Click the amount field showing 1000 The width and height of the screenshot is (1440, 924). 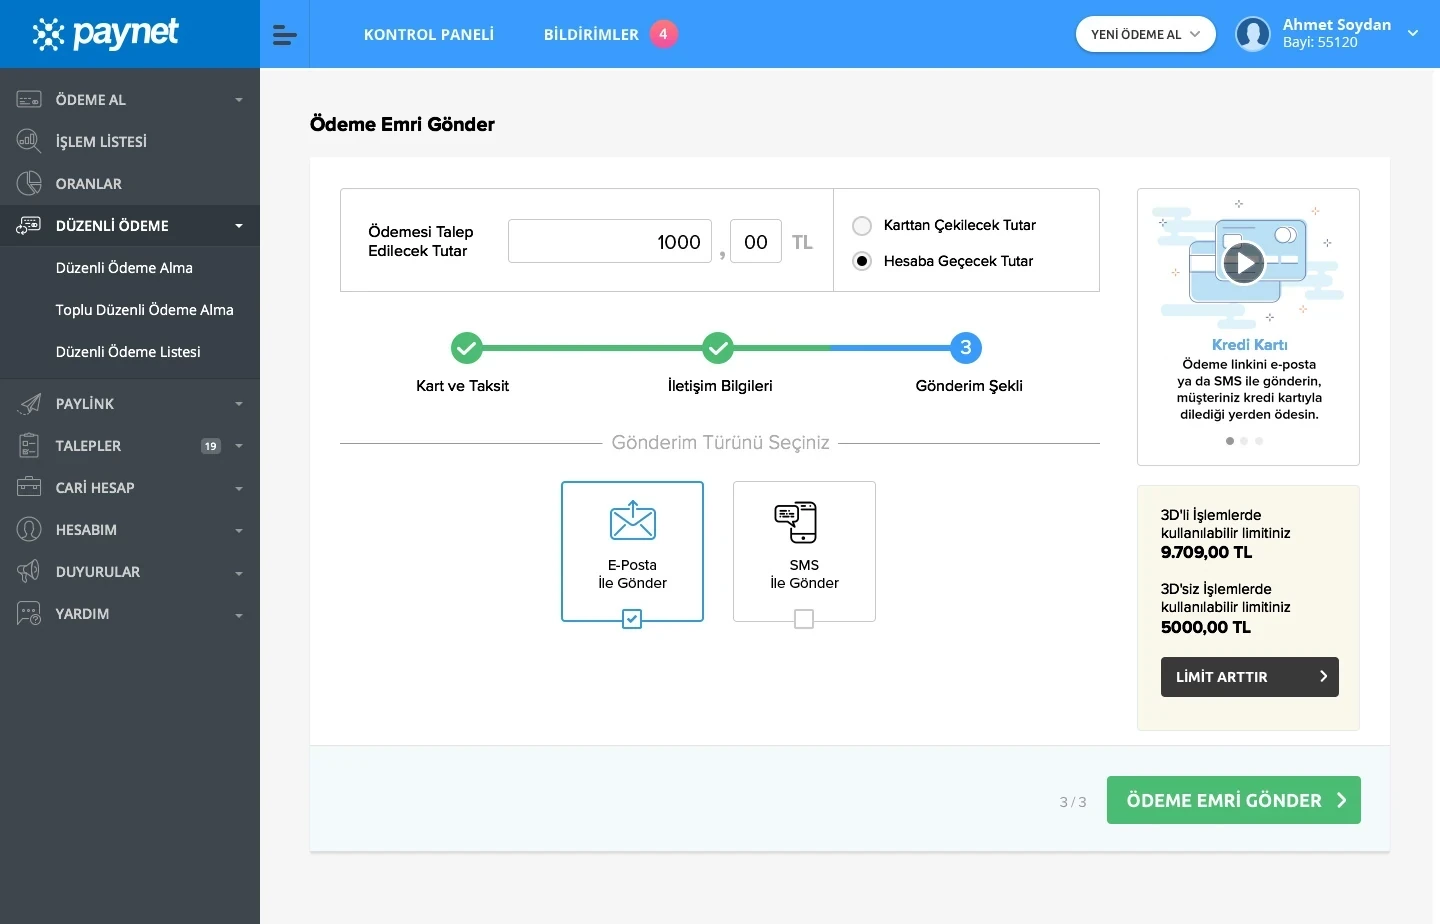tap(610, 241)
